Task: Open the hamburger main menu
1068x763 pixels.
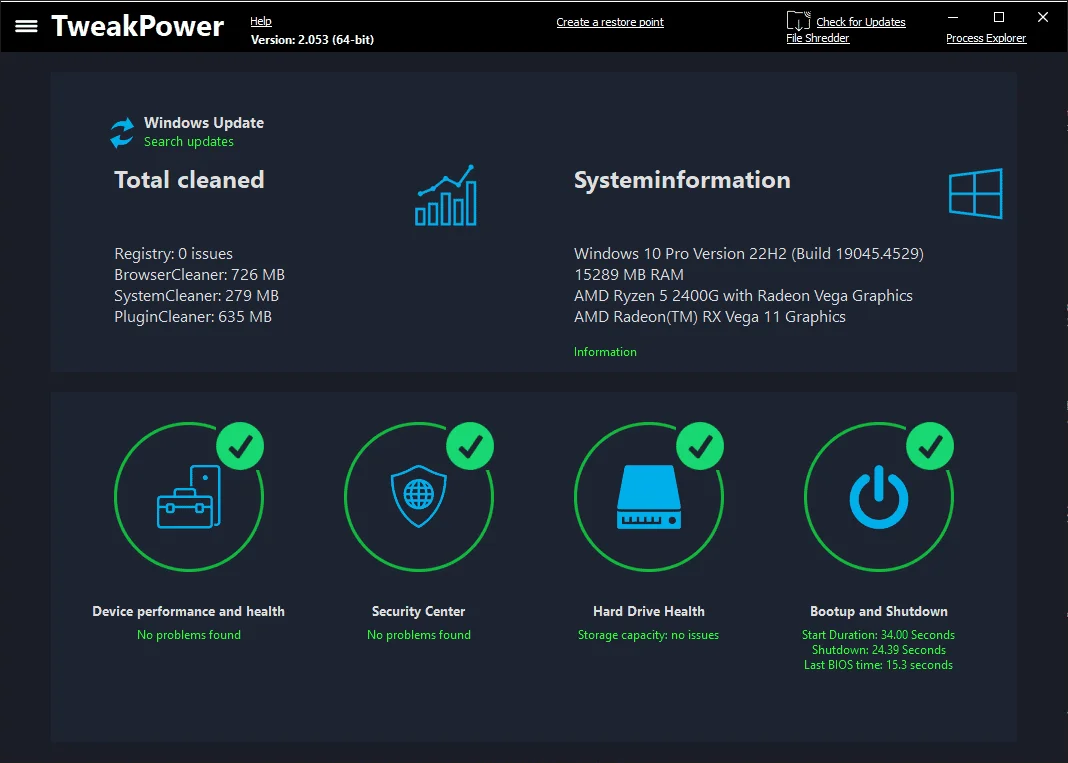Action: (26, 26)
